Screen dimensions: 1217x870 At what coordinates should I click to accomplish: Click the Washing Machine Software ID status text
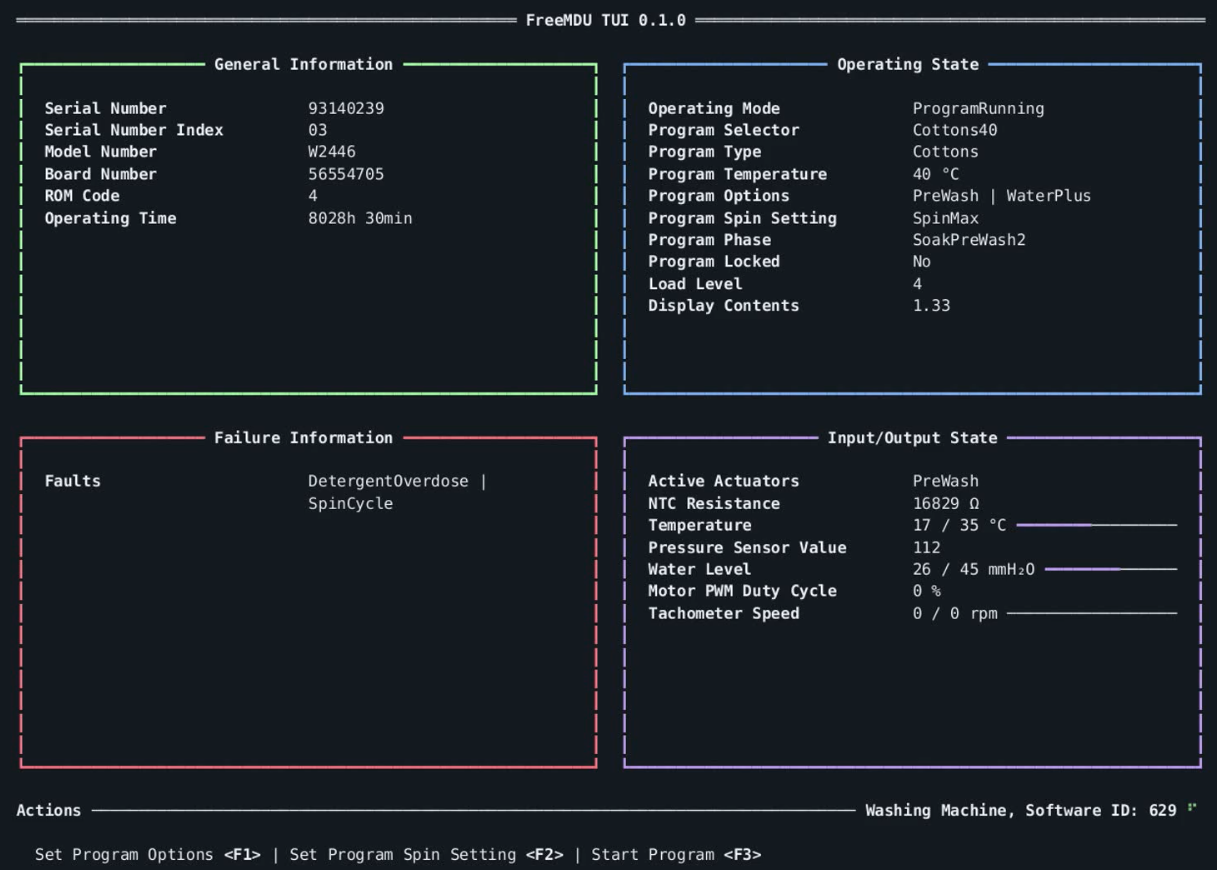1021,811
